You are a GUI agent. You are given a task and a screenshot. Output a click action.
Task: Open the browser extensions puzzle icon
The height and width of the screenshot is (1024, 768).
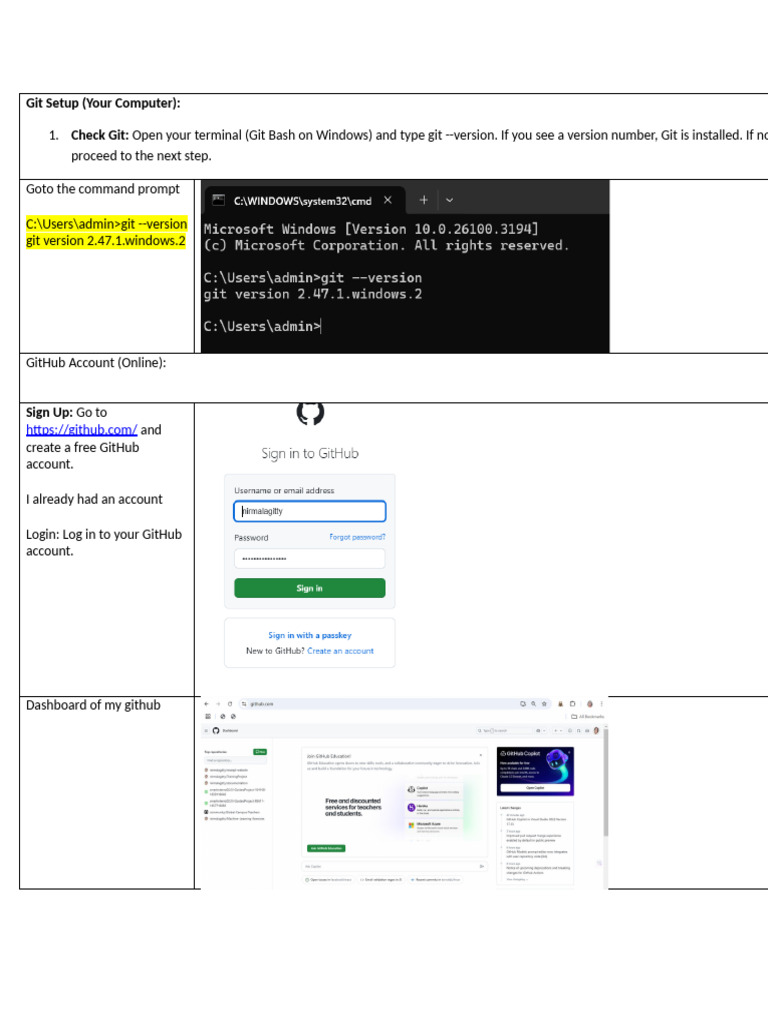pyautogui.click(x=573, y=704)
